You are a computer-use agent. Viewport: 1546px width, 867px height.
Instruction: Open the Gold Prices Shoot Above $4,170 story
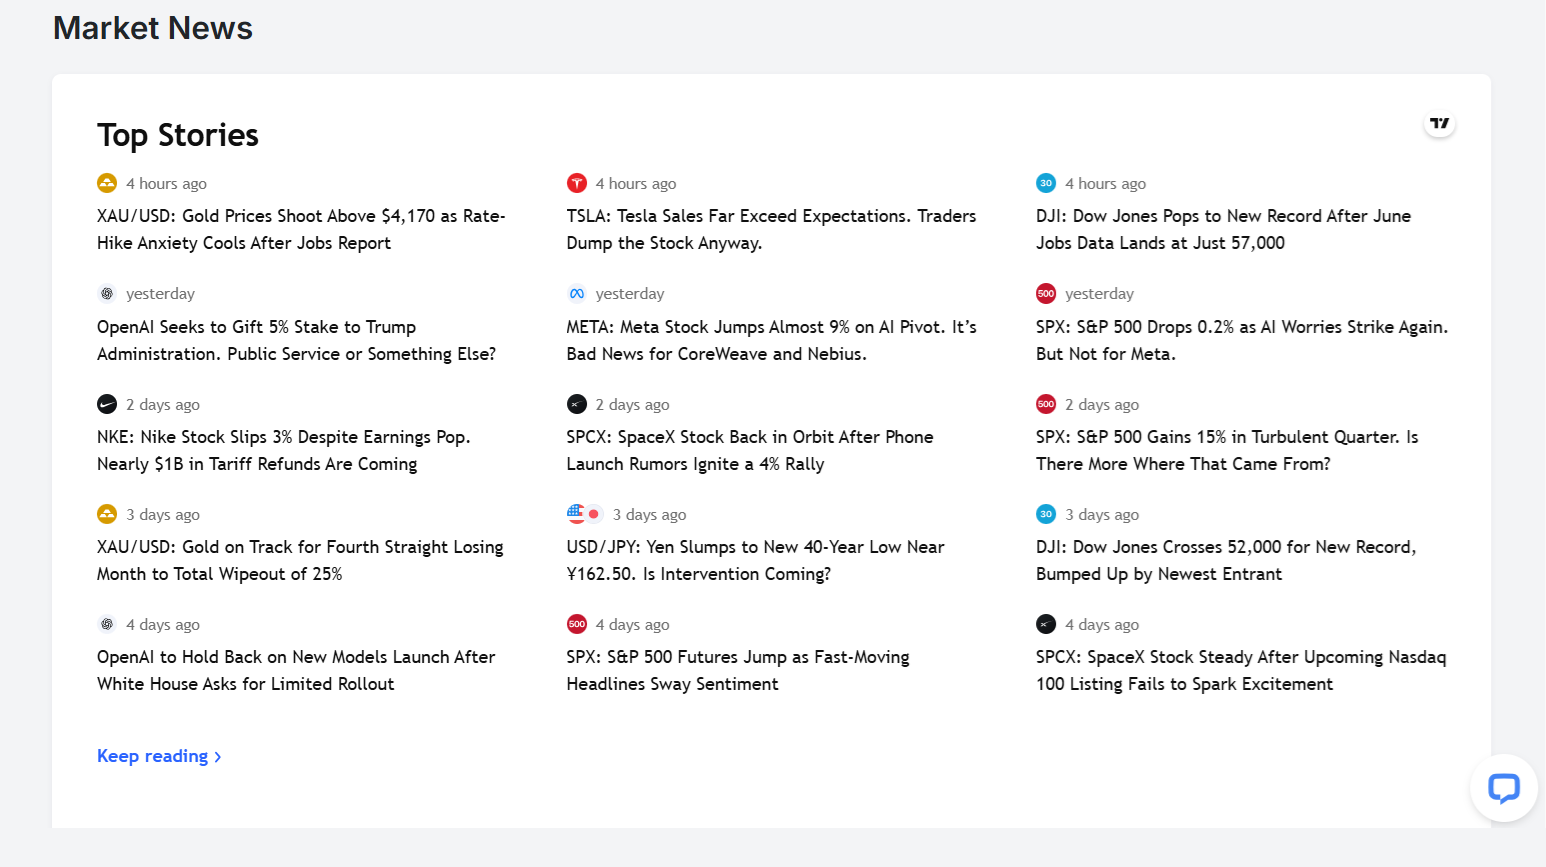(301, 229)
